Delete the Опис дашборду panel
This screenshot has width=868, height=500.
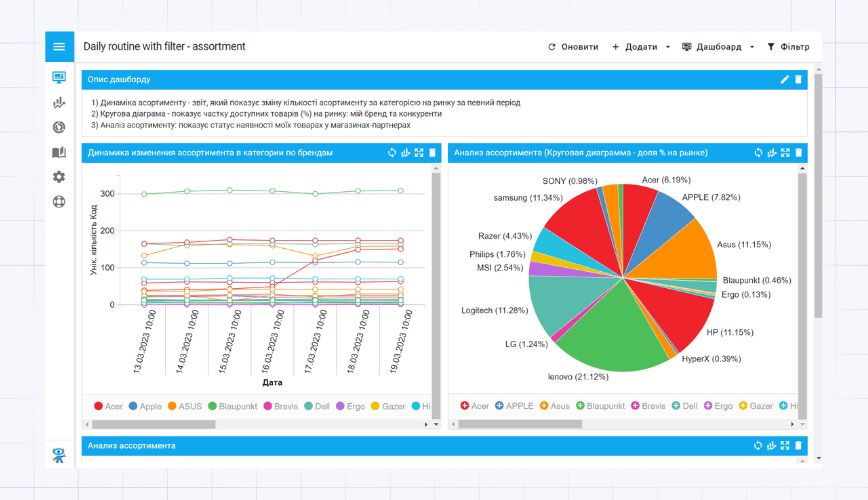[x=798, y=79]
